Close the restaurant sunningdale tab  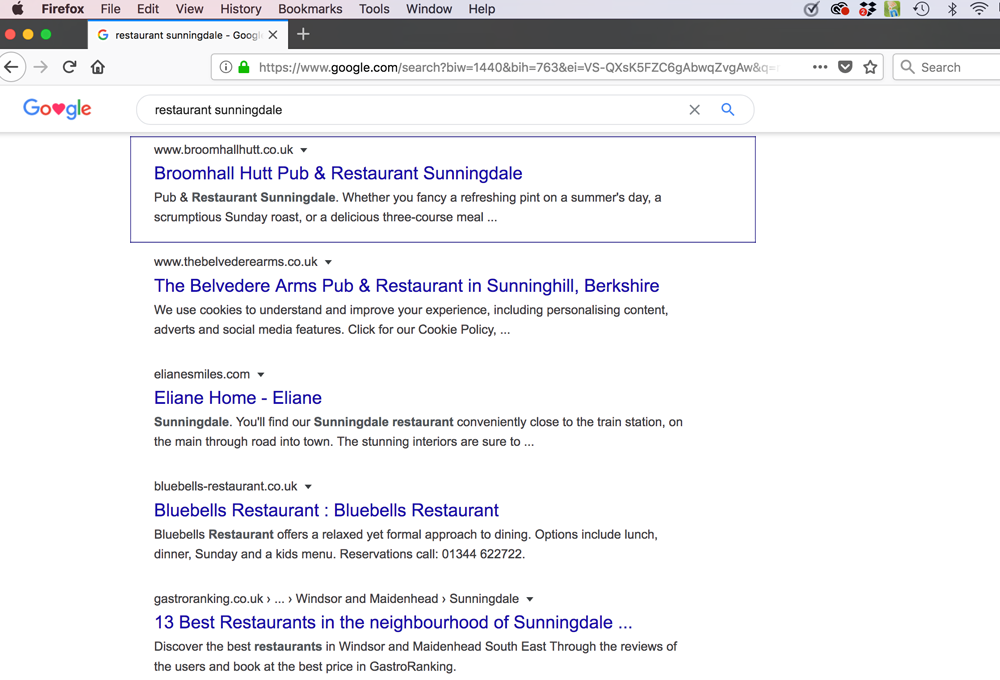point(273,35)
